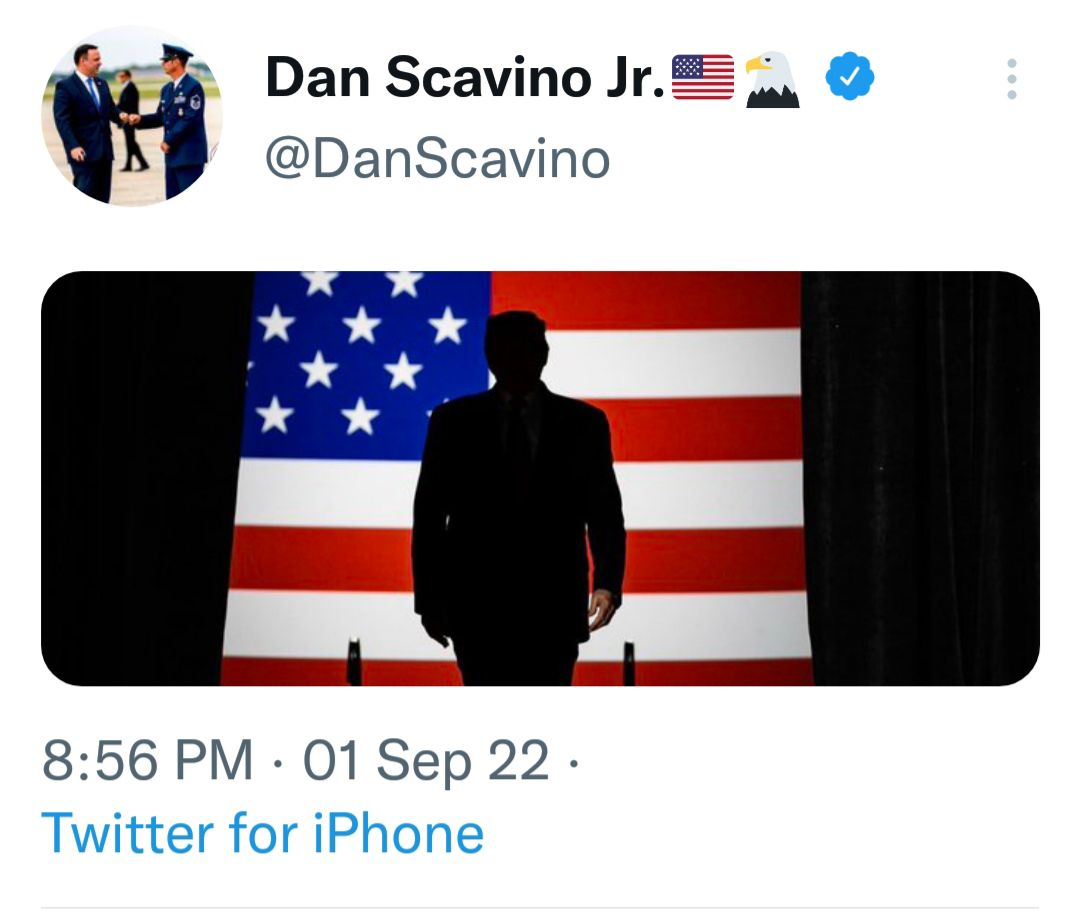Click the 8:56 PM timestamp

click(x=147, y=761)
